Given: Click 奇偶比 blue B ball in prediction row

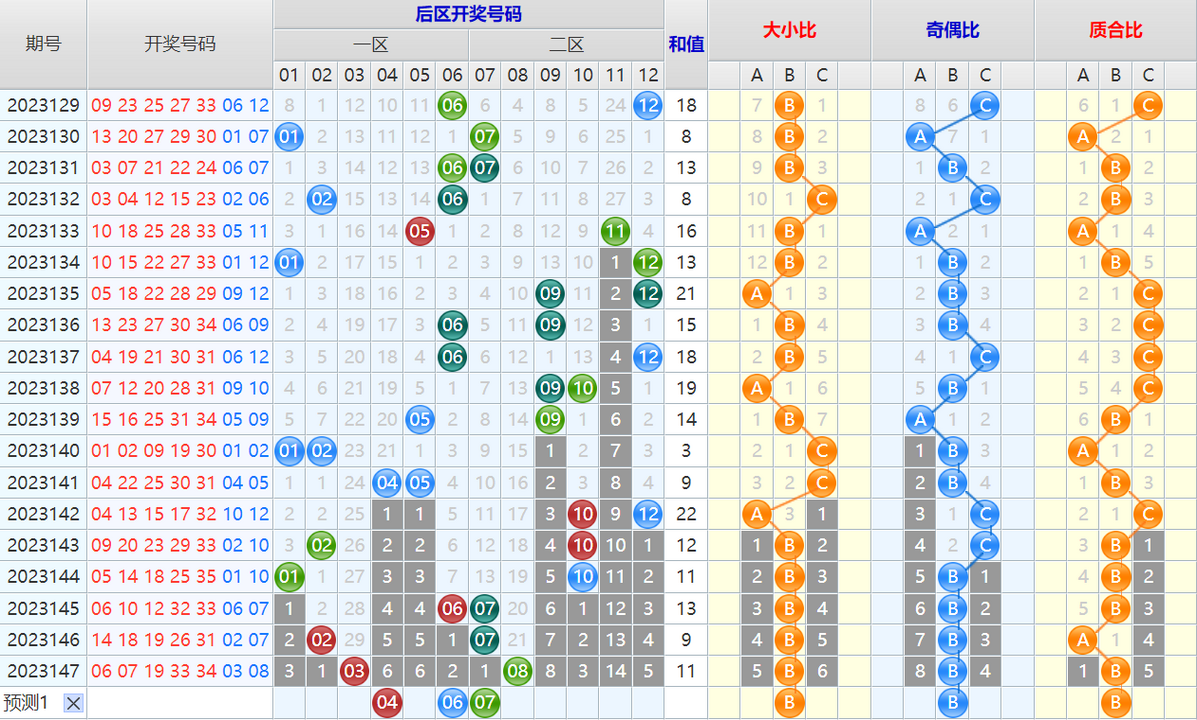Looking at the screenshot, I should point(953,702).
